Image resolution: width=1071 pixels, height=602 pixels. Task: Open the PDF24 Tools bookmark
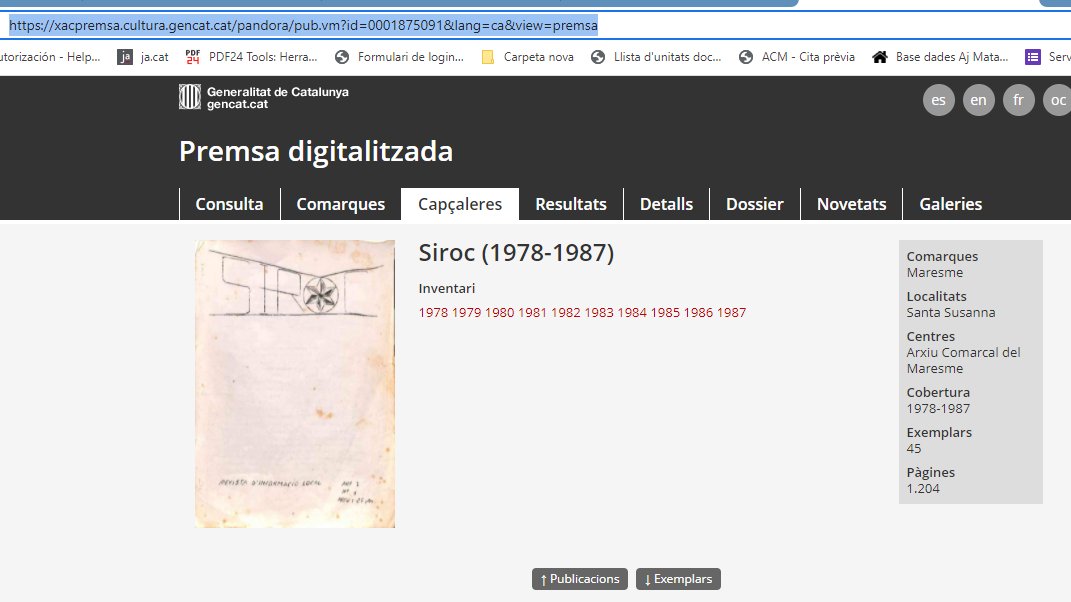pyautogui.click(x=251, y=57)
